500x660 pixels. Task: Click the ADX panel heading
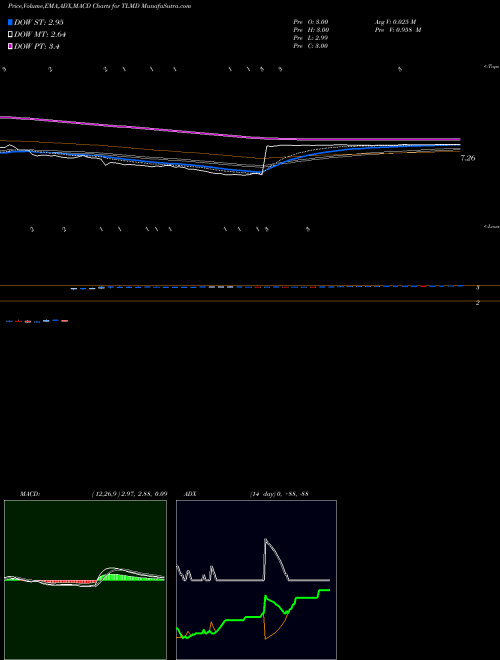point(190,494)
